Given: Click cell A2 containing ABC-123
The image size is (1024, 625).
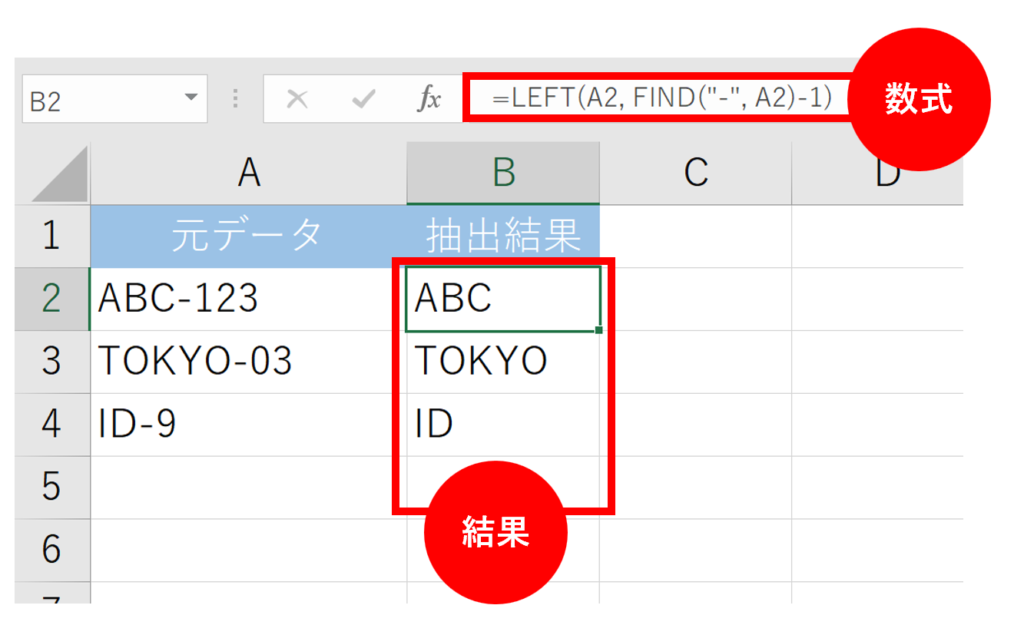Looking at the screenshot, I should point(248,299).
